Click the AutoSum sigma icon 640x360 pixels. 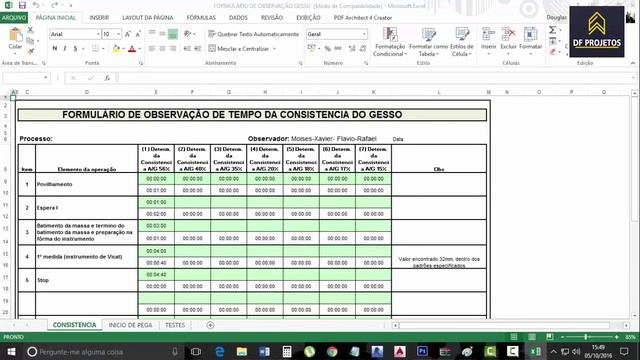click(x=553, y=30)
